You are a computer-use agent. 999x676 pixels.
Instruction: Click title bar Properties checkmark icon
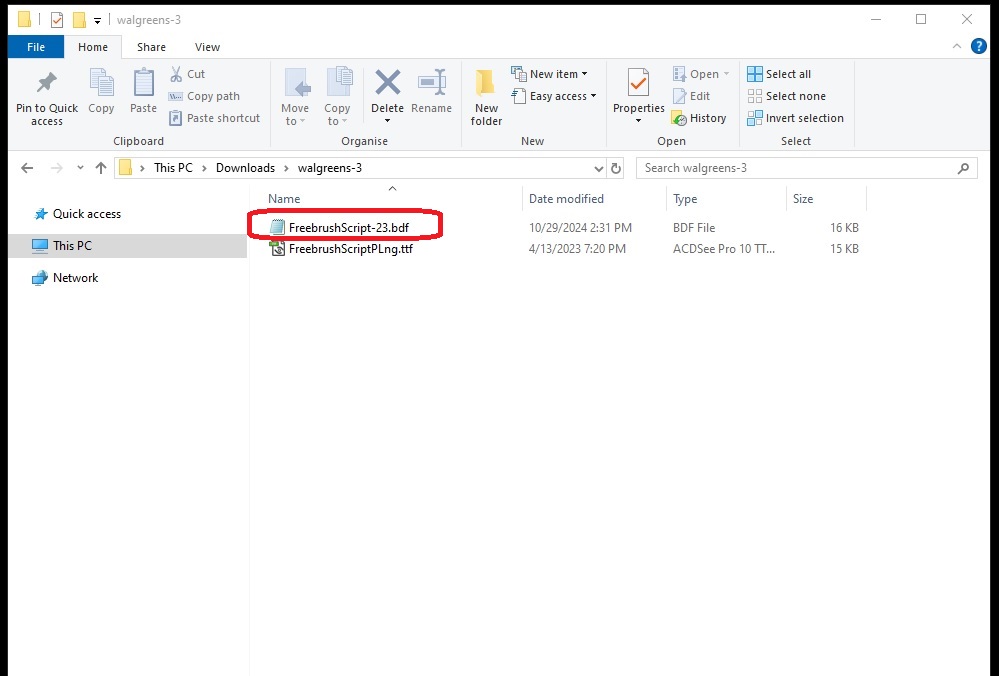tap(57, 20)
